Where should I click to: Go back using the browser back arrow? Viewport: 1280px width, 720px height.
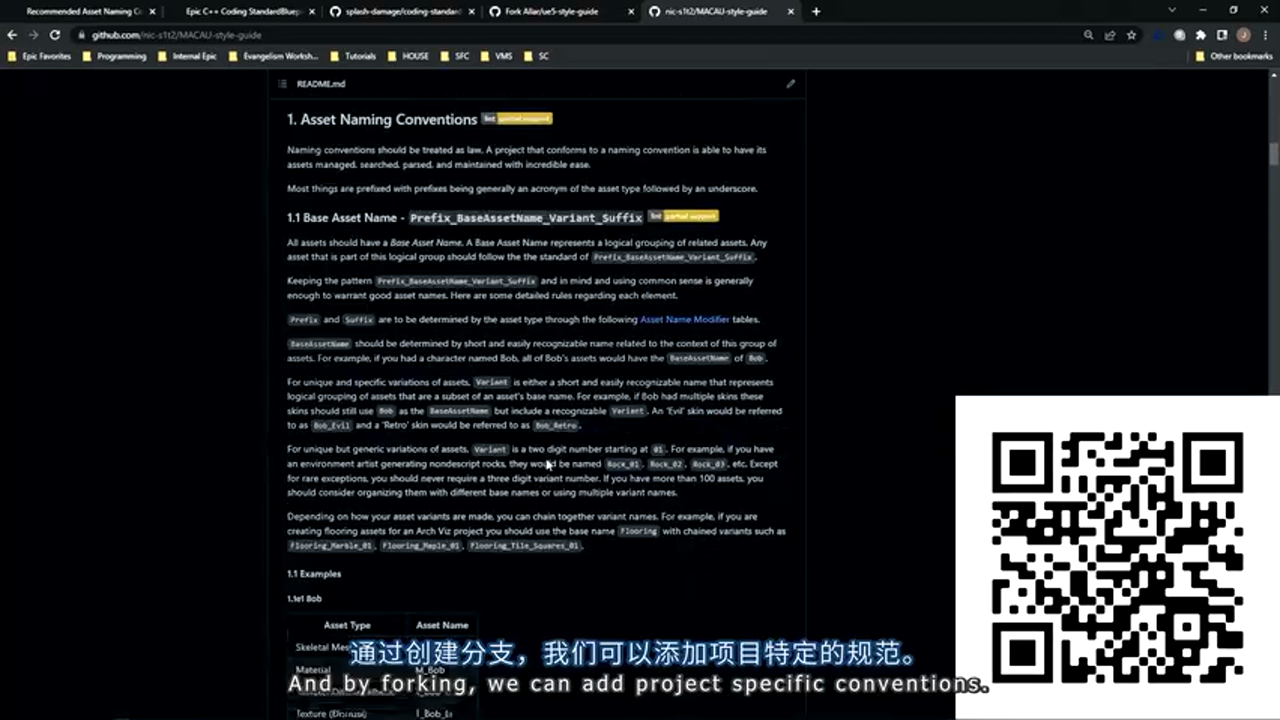tap(12, 35)
